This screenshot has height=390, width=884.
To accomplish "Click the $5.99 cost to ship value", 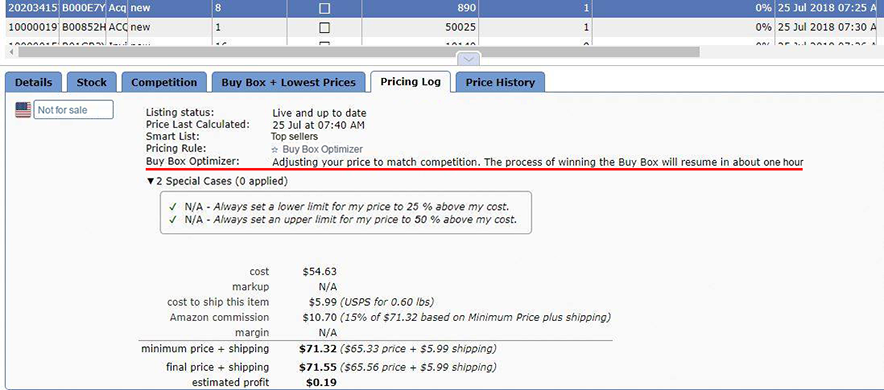I will (x=322, y=302).
